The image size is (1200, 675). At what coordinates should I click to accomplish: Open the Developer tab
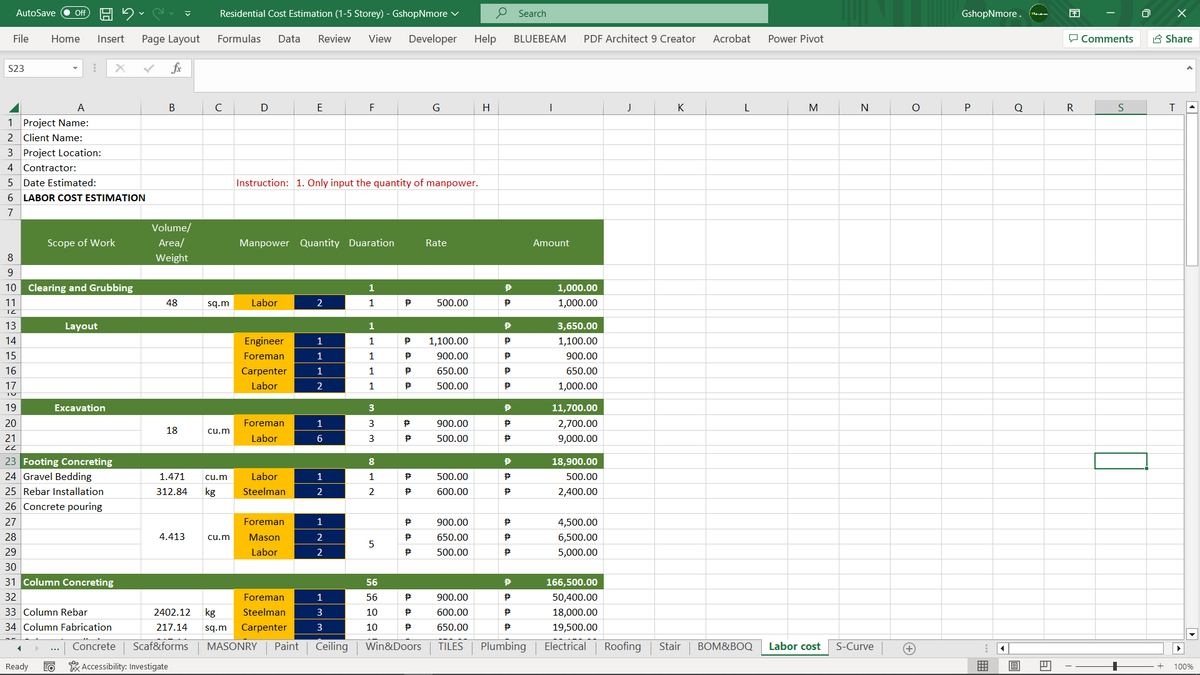(433, 39)
